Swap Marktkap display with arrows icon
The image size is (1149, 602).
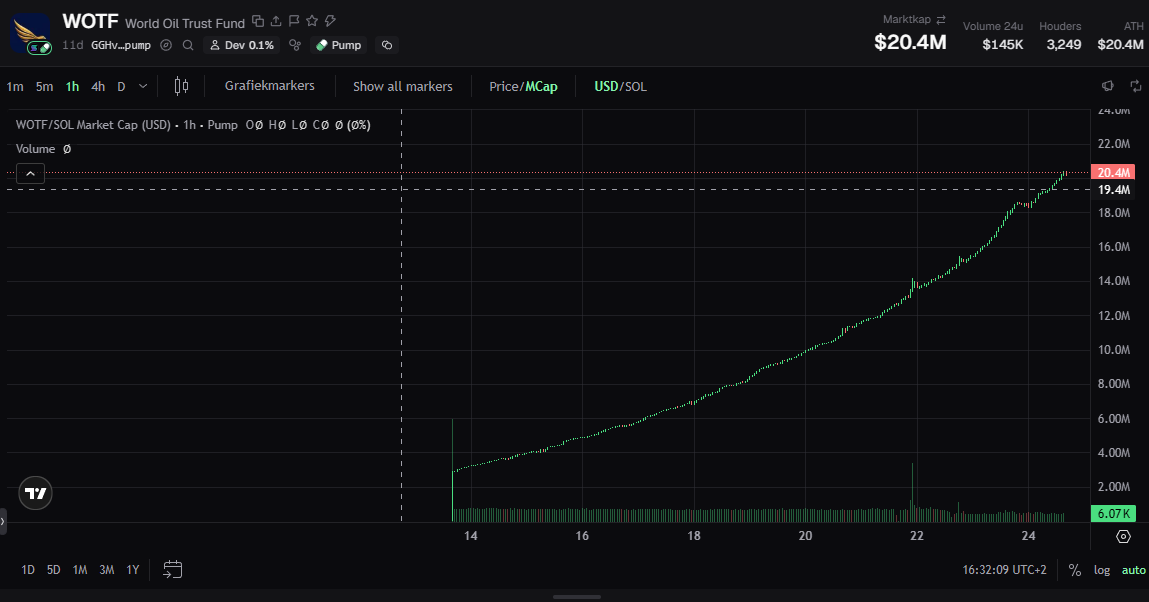941,20
